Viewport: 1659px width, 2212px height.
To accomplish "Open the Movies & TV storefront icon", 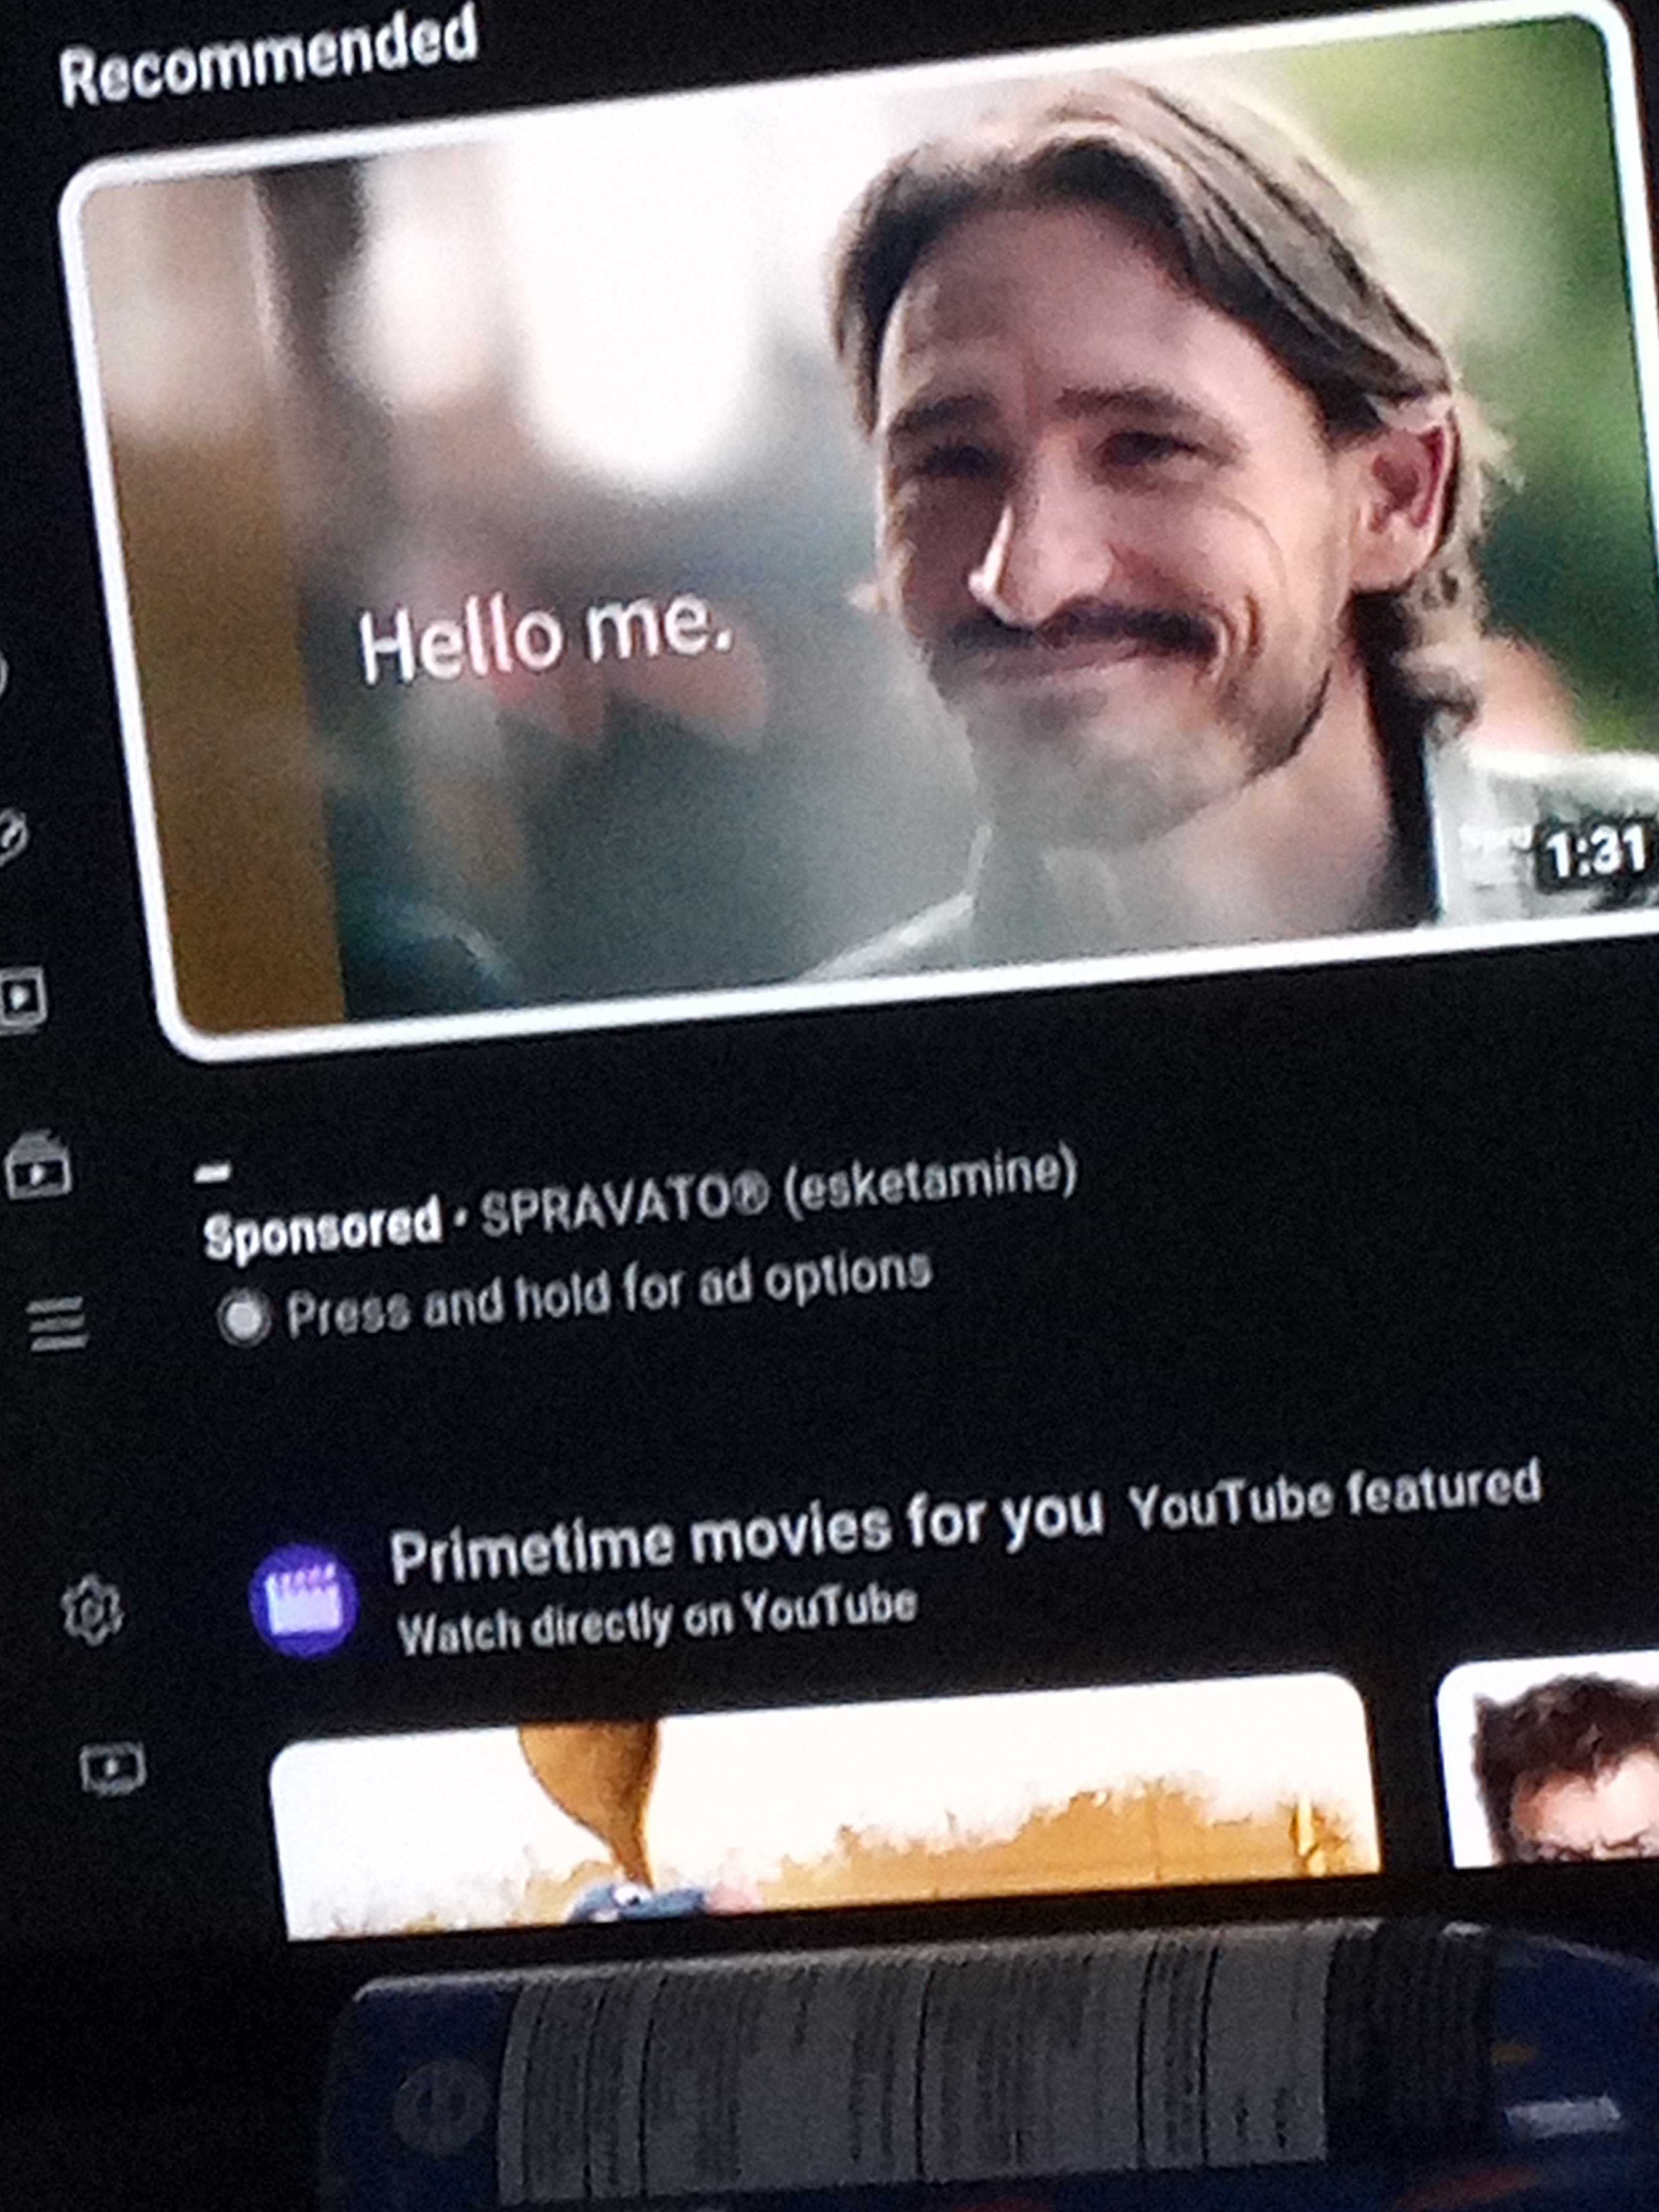I will [x=38, y=1165].
